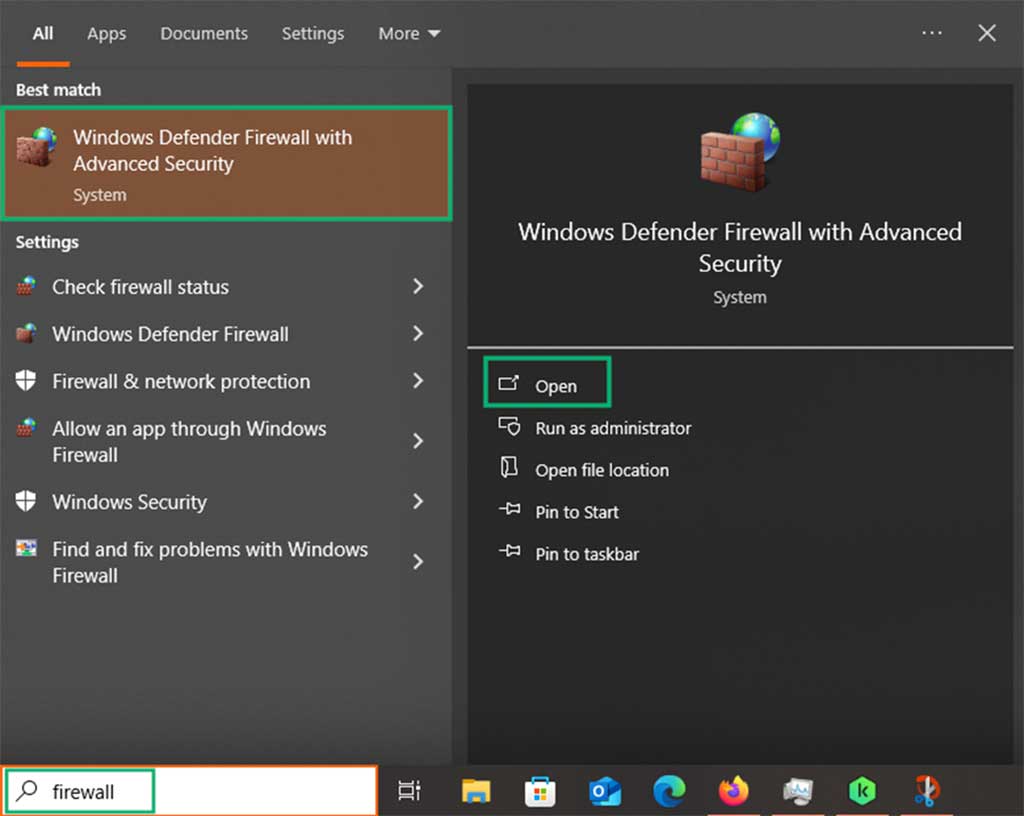Click the pin icon next to Pin to taskbar
The image size is (1024, 816).
pyautogui.click(x=510, y=554)
